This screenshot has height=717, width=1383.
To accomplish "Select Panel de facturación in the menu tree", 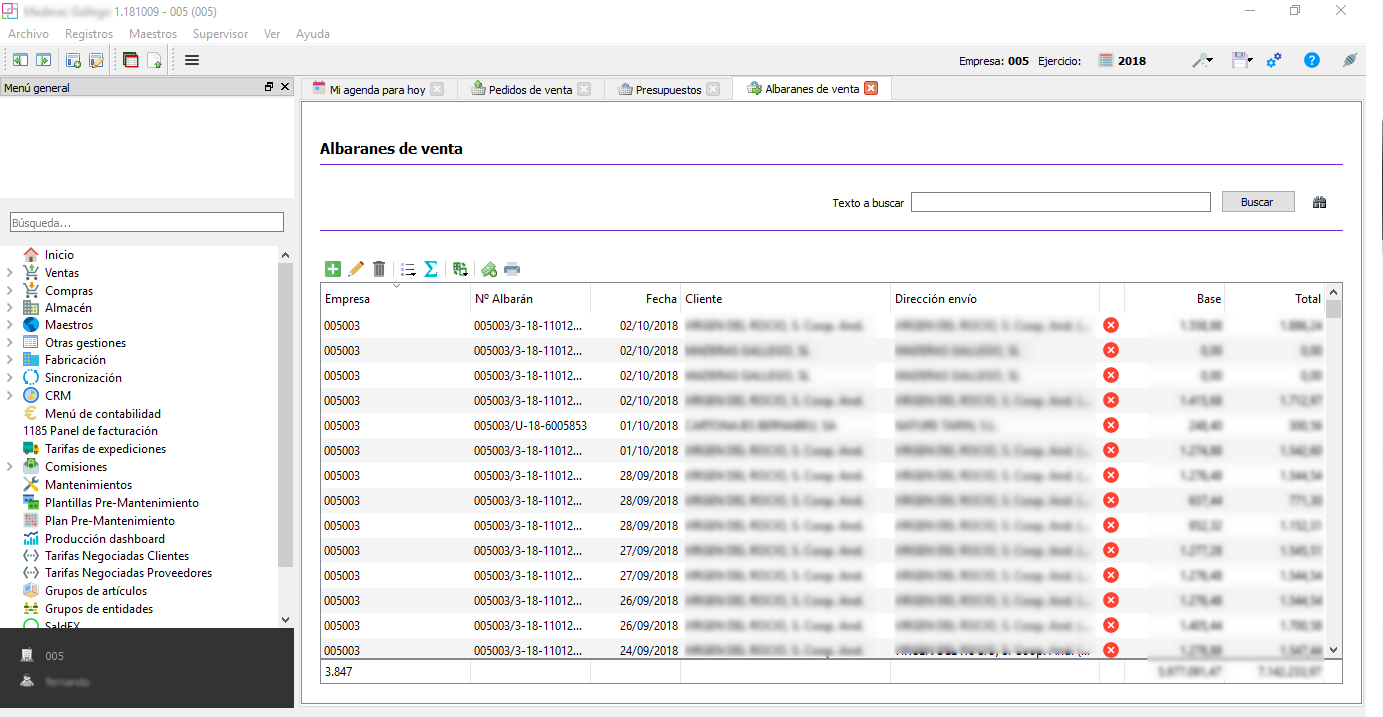I will click(x=90, y=431).
